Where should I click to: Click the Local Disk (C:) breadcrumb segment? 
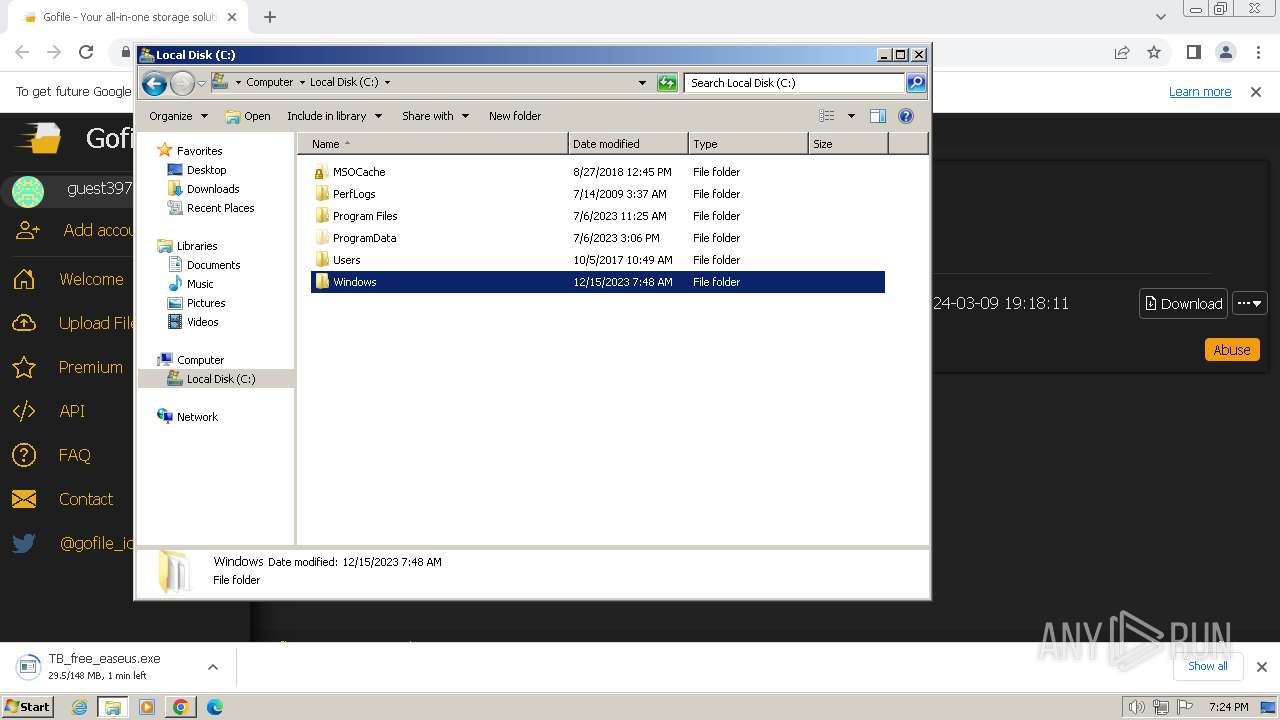344,83
